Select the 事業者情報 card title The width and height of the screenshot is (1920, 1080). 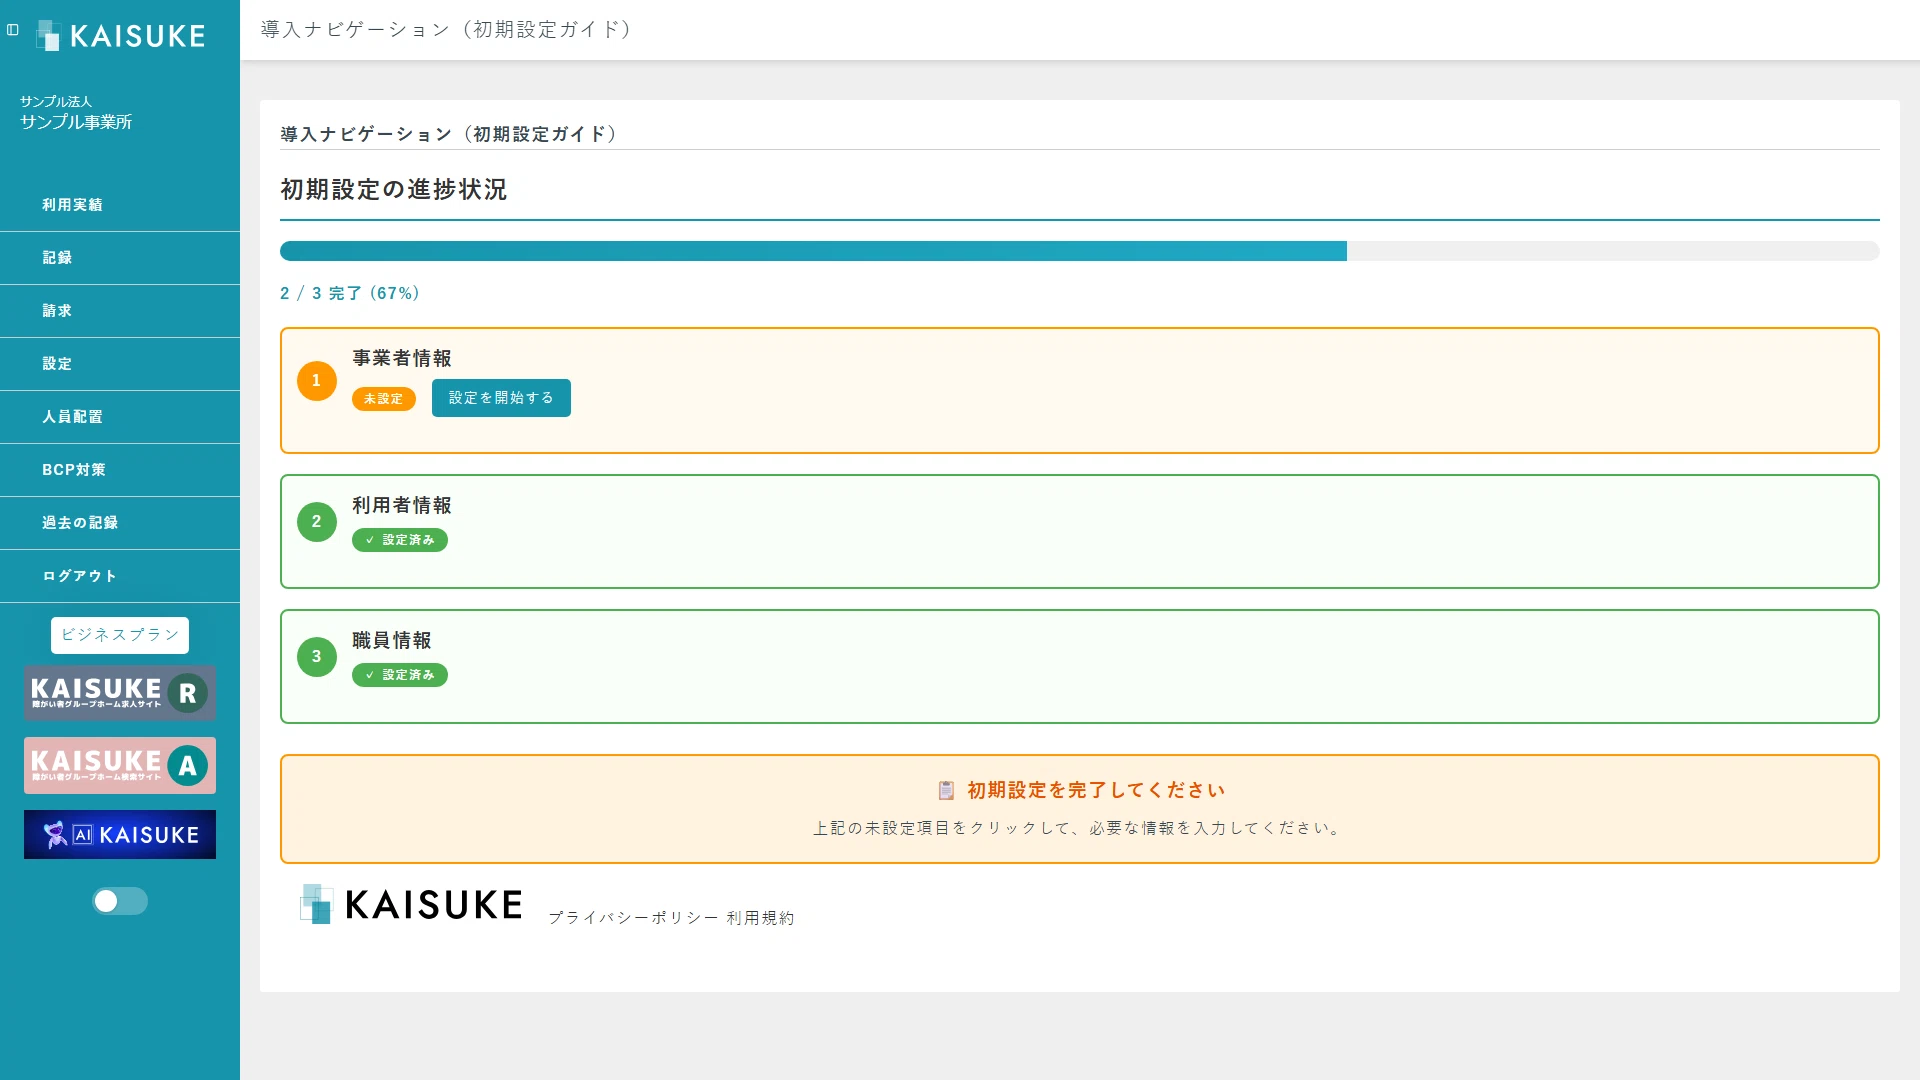pyautogui.click(x=402, y=358)
